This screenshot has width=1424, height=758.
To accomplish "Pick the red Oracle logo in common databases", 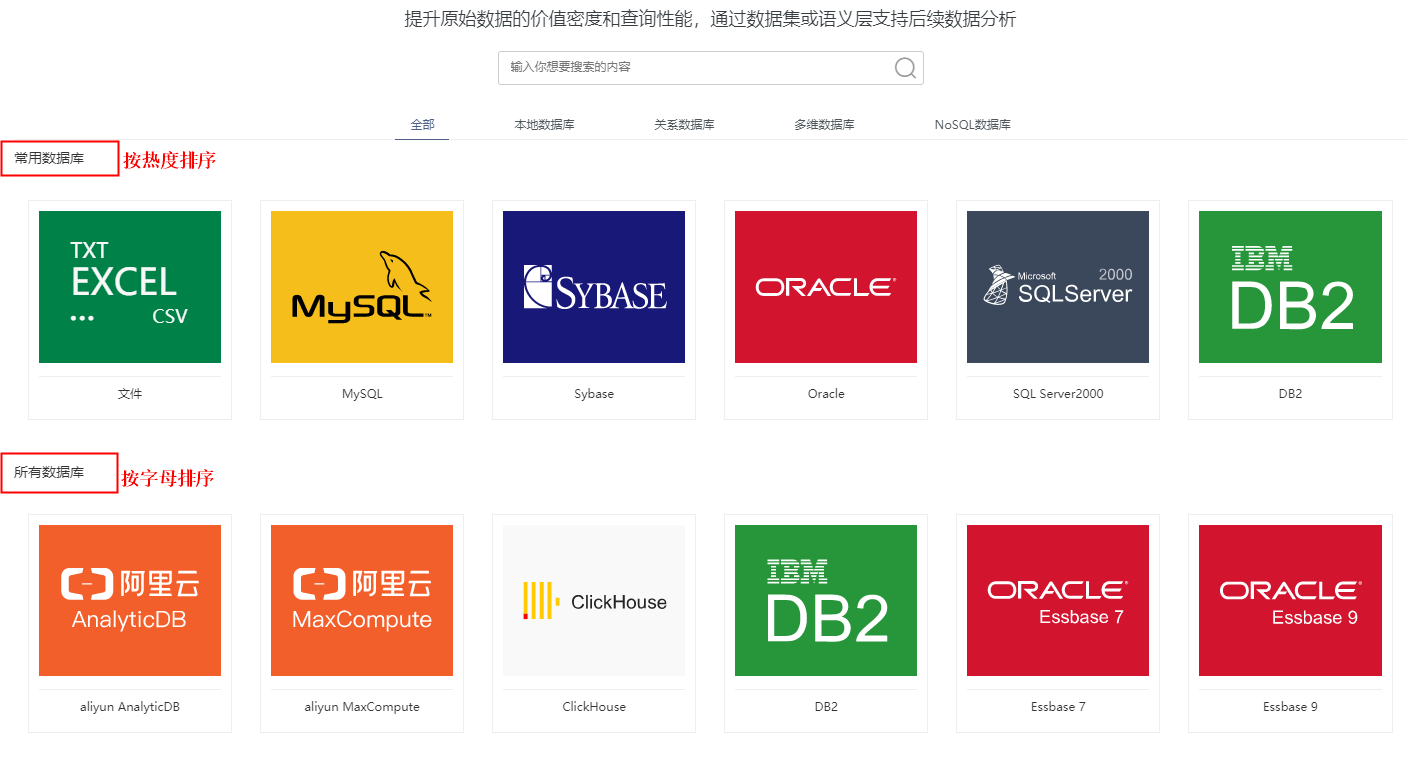I will [826, 287].
